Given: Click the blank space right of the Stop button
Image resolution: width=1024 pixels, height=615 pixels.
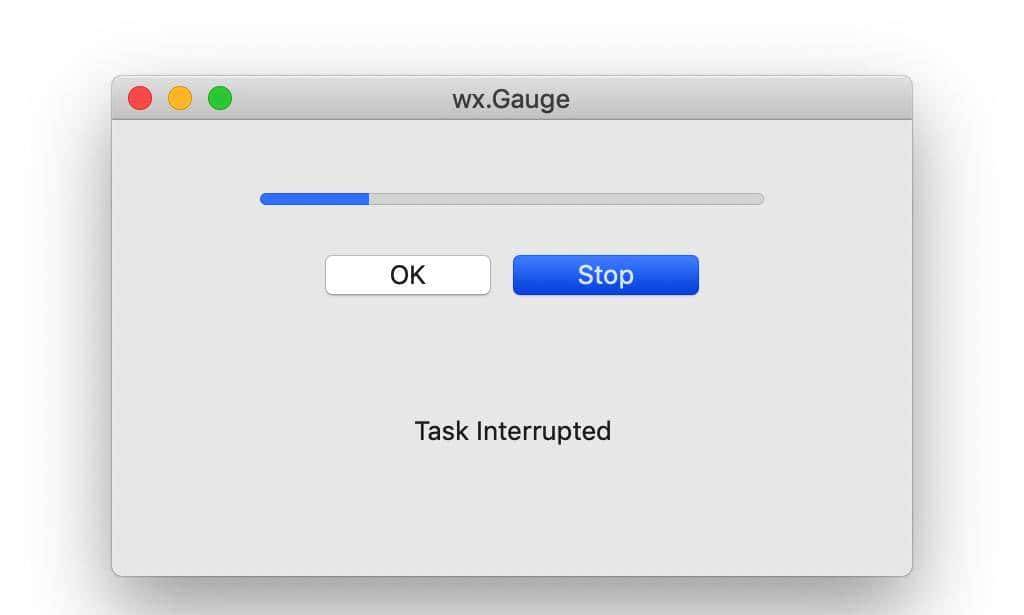Looking at the screenshot, I should [800, 275].
